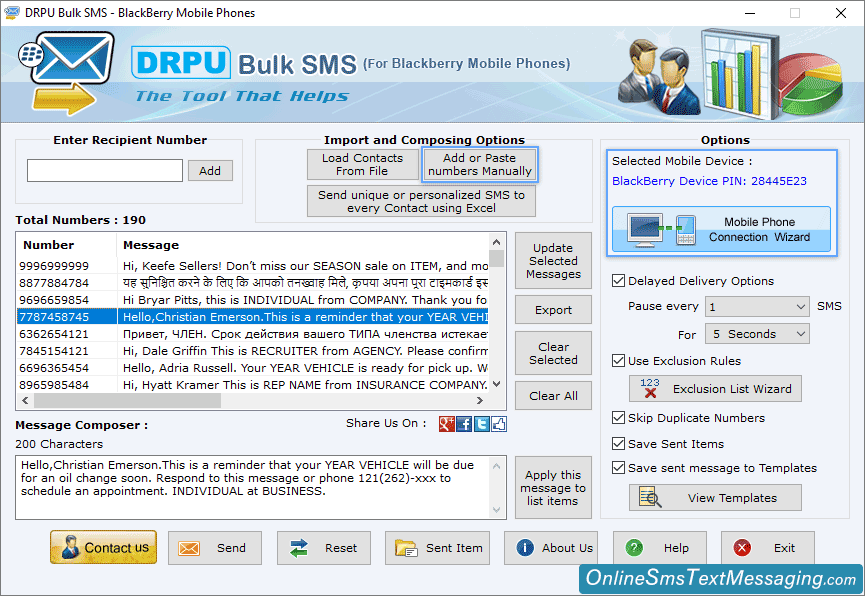Image resolution: width=865 pixels, height=596 pixels.
Task: Click the recipient number input field
Action: [105, 171]
